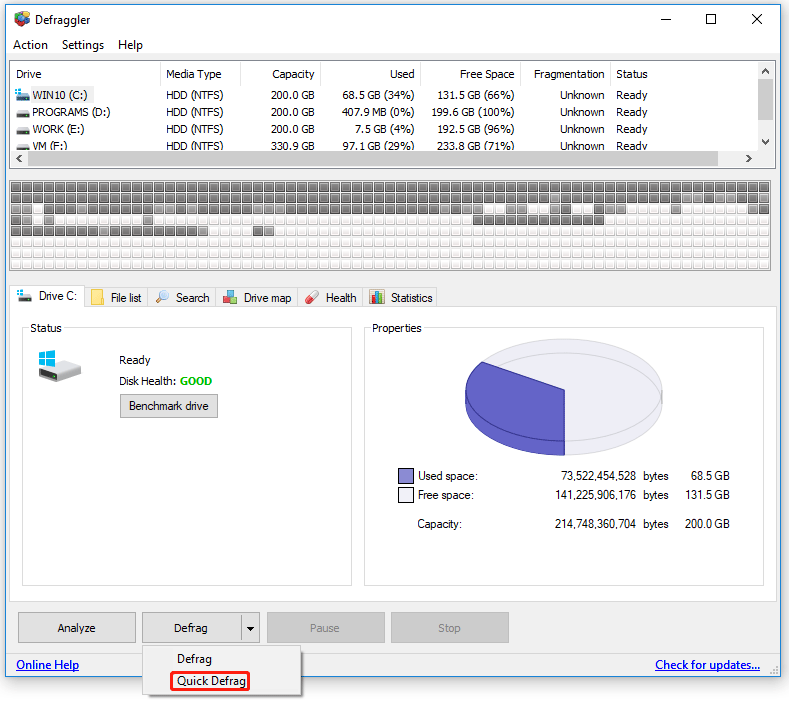Select the Drive C: tab

click(x=47, y=296)
